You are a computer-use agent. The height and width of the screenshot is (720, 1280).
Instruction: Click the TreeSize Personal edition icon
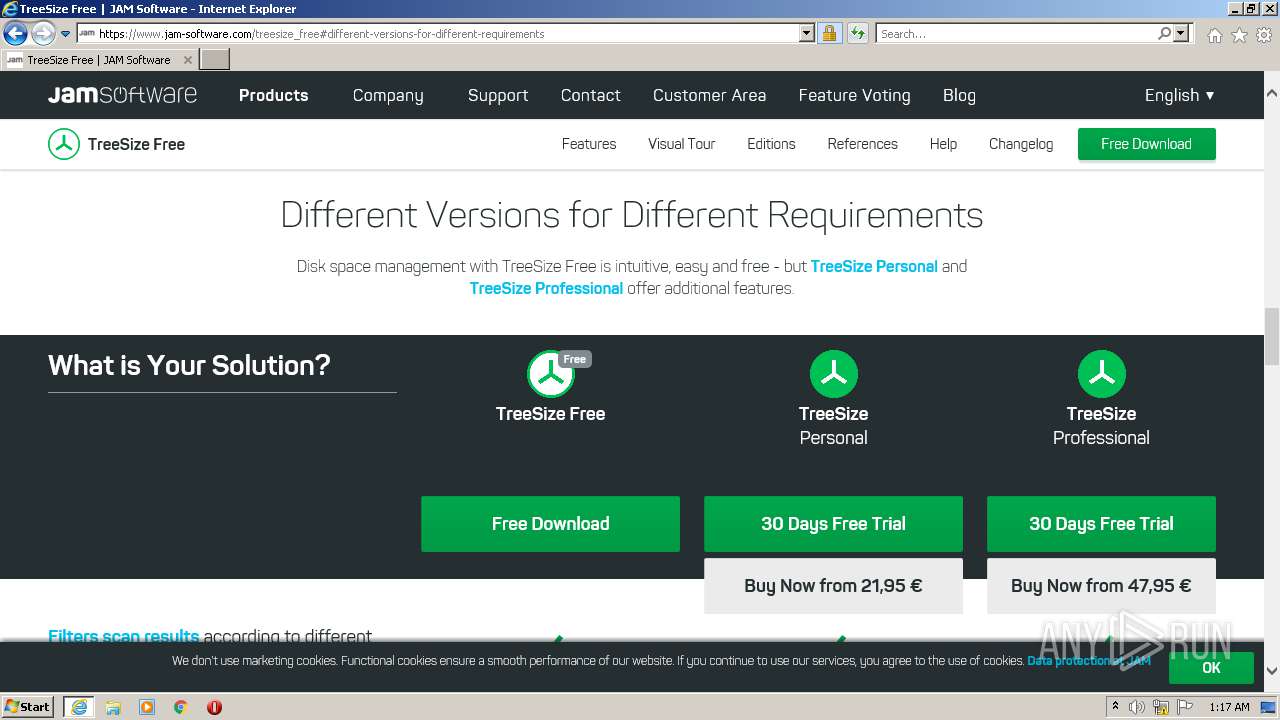[x=833, y=374]
